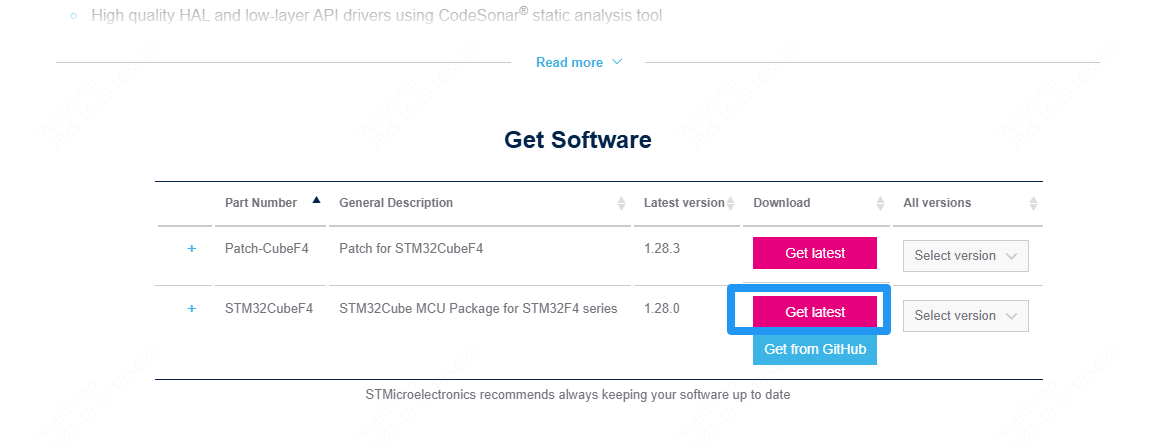
Task: Click the General Description sort arrows icon
Action: [622, 203]
